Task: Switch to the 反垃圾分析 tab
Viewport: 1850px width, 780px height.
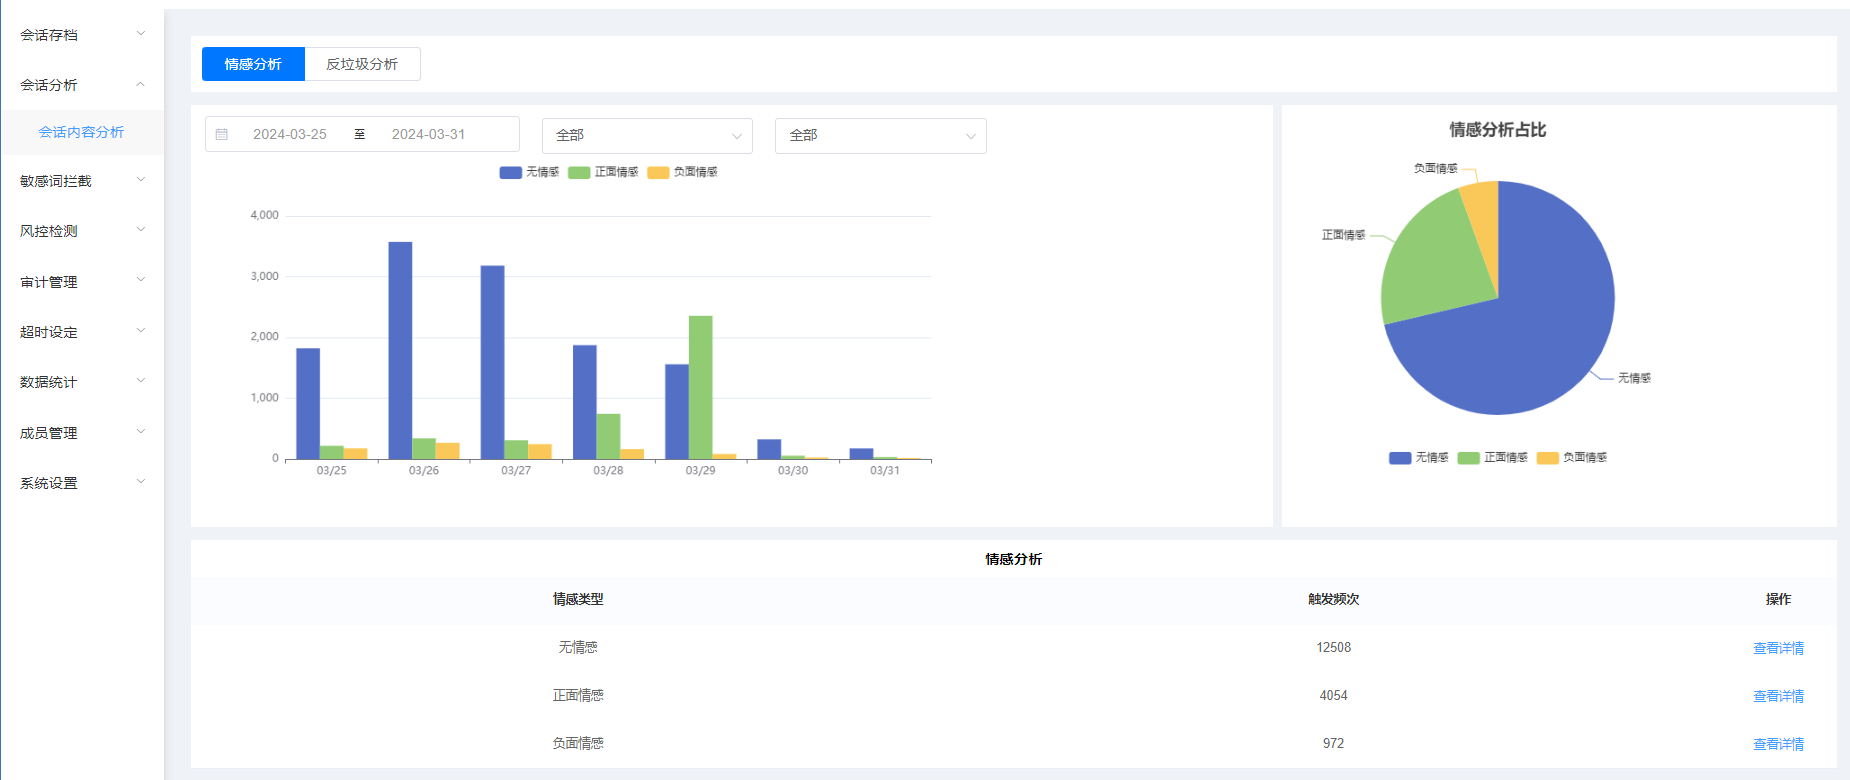Action: point(362,64)
